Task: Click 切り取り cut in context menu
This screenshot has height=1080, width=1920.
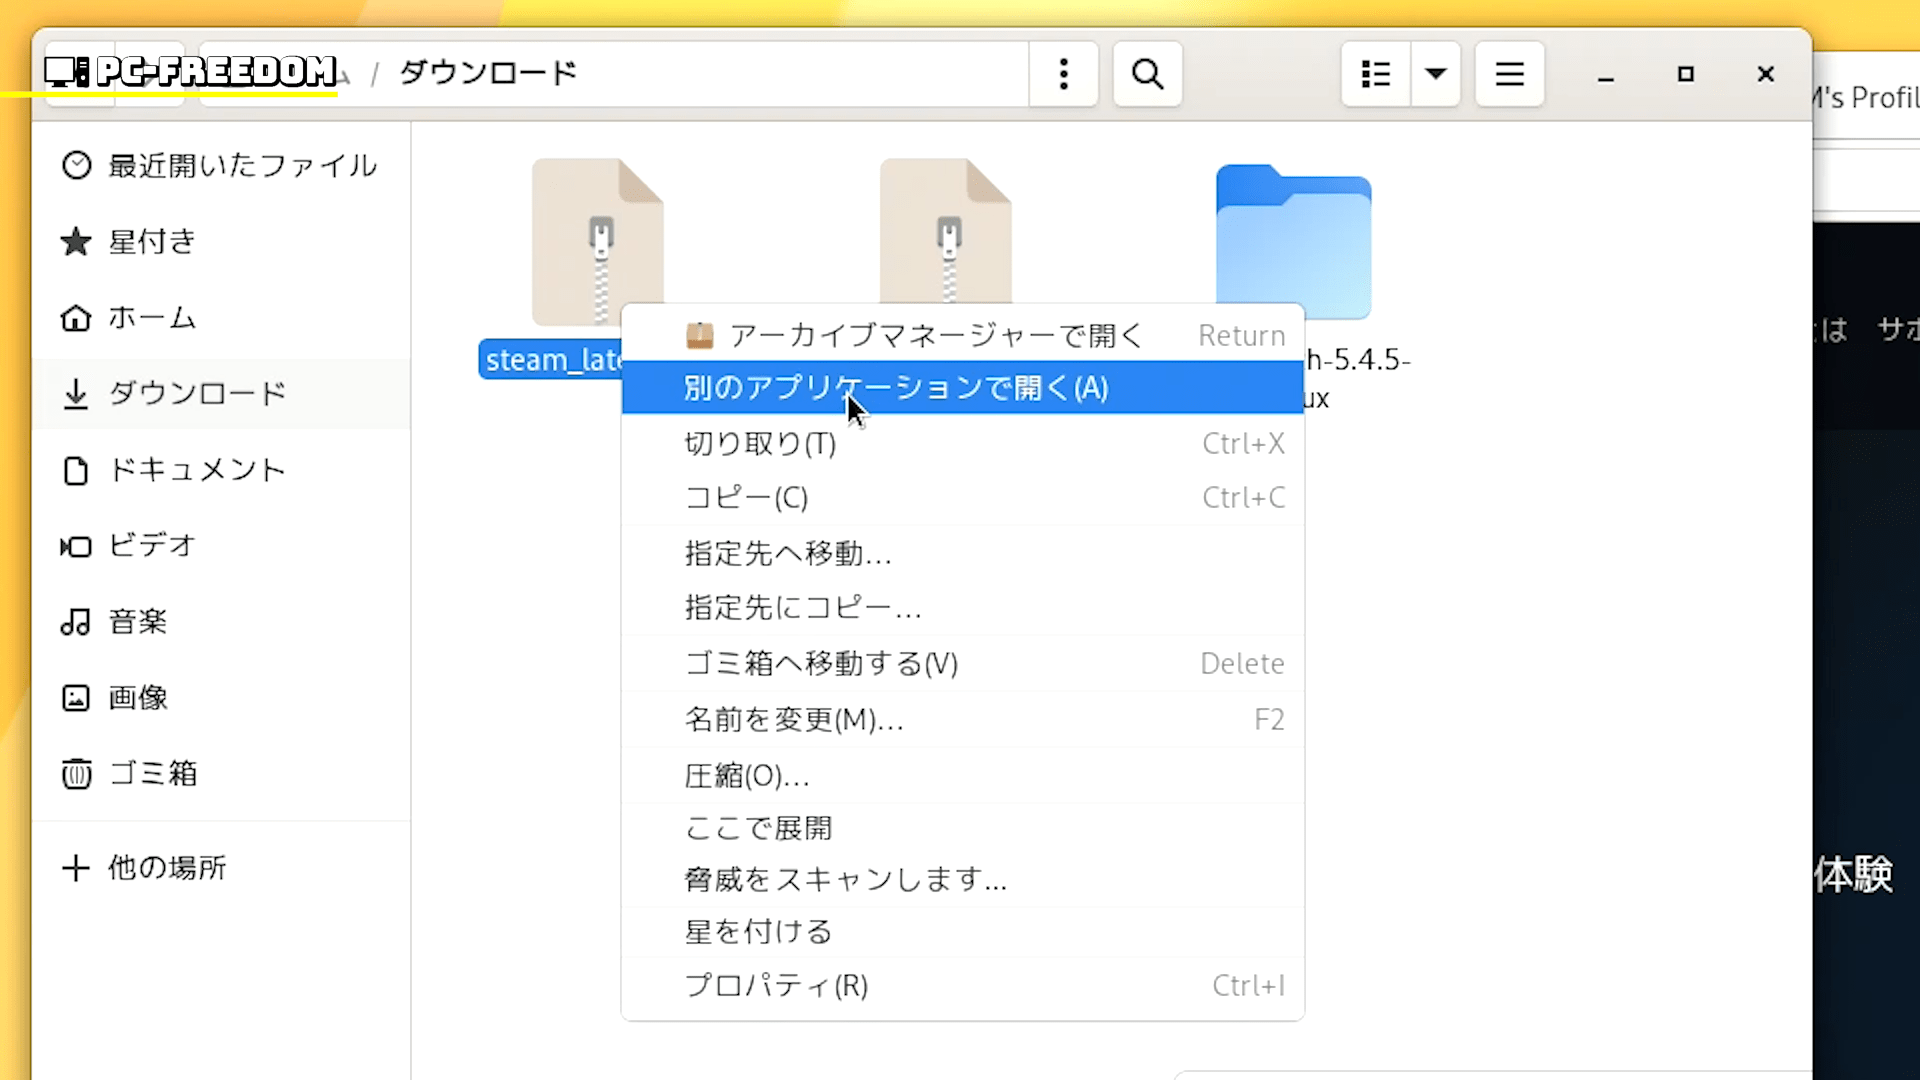Action: (x=760, y=443)
